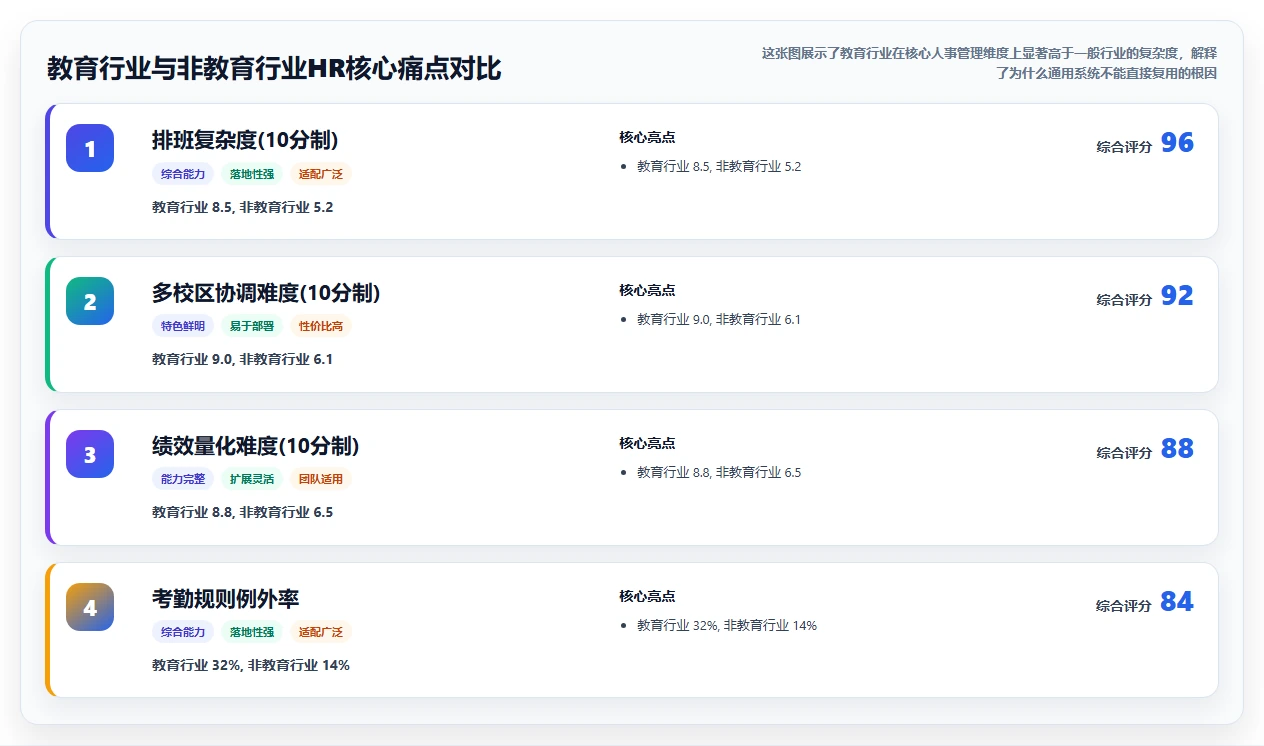This screenshot has width=1264, height=746.
Task: Click the 核心亮点 heading in the 绩效量化难度 card
Action: pyautogui.click(x=647, y=443)
